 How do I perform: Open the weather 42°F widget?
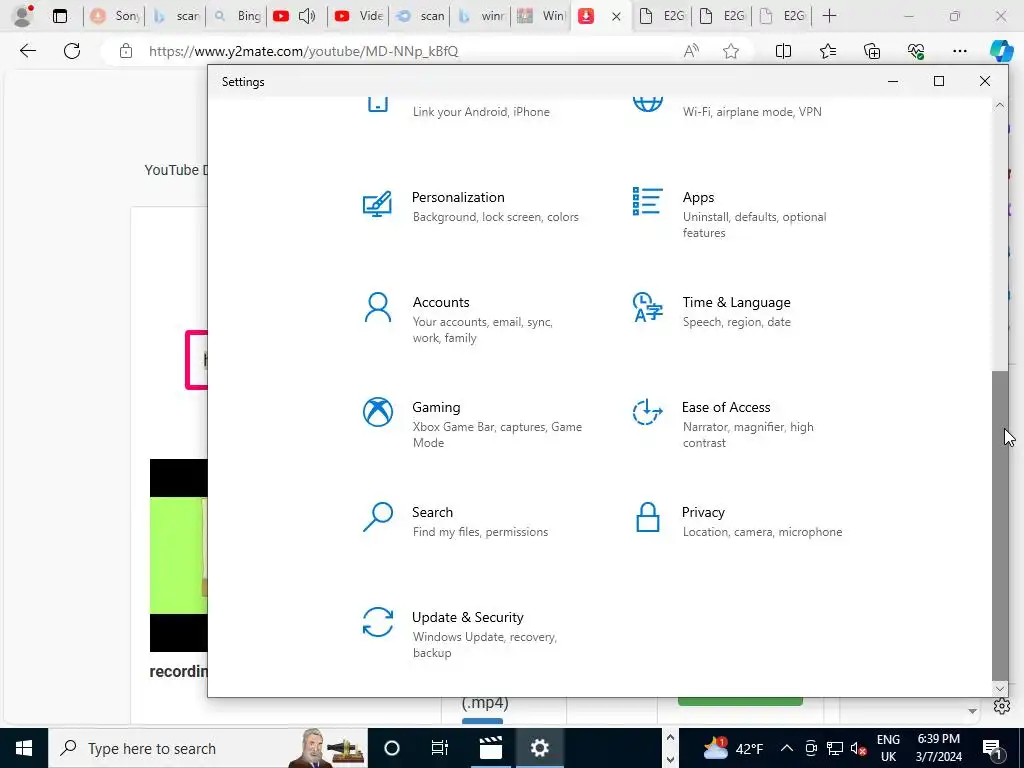tap(733, 748)
